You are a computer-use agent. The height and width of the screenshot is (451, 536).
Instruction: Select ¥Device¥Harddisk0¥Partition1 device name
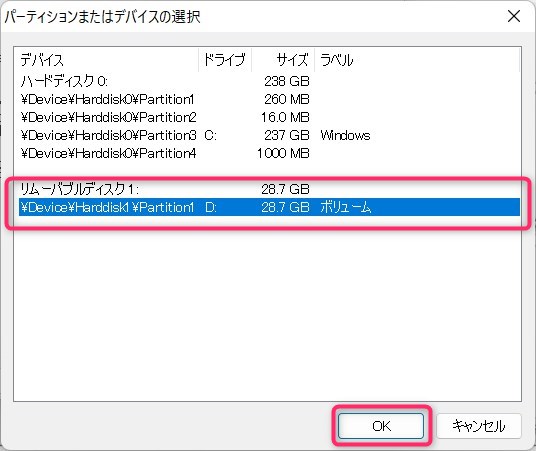coord(107,100)
